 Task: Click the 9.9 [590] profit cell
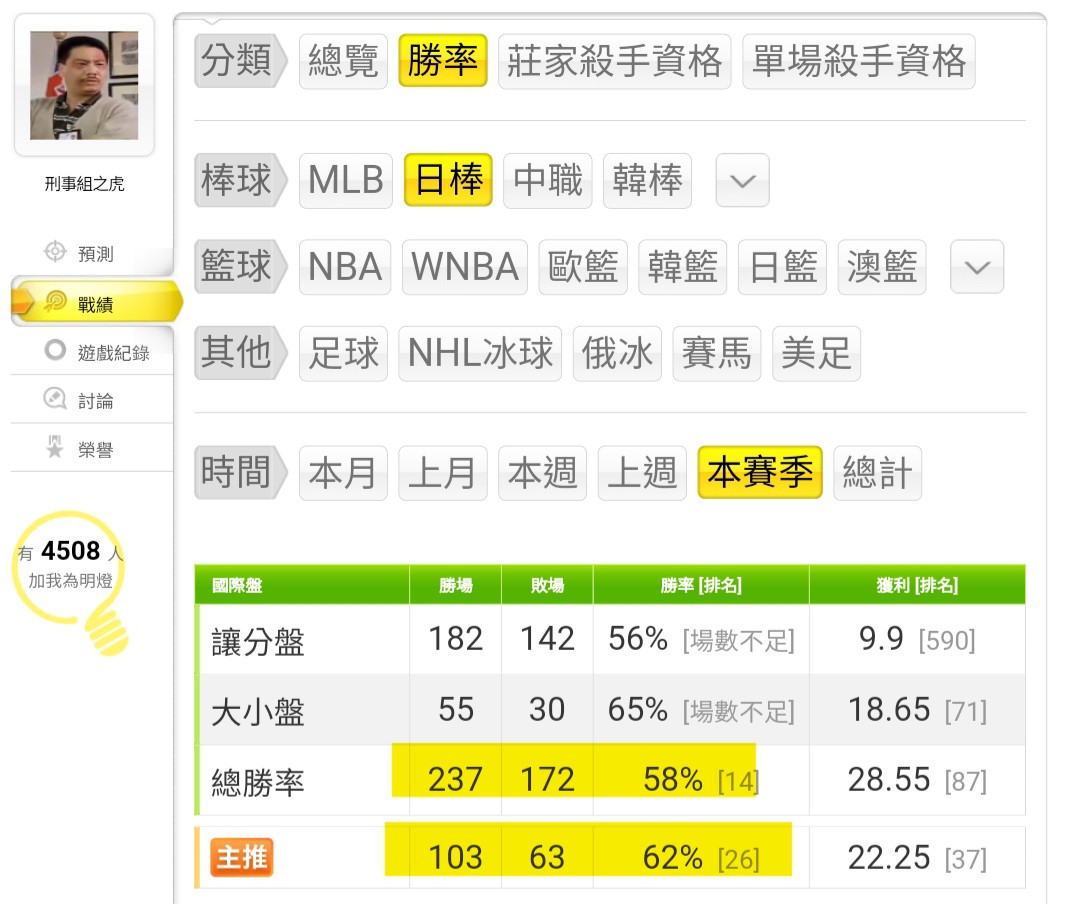917,639
